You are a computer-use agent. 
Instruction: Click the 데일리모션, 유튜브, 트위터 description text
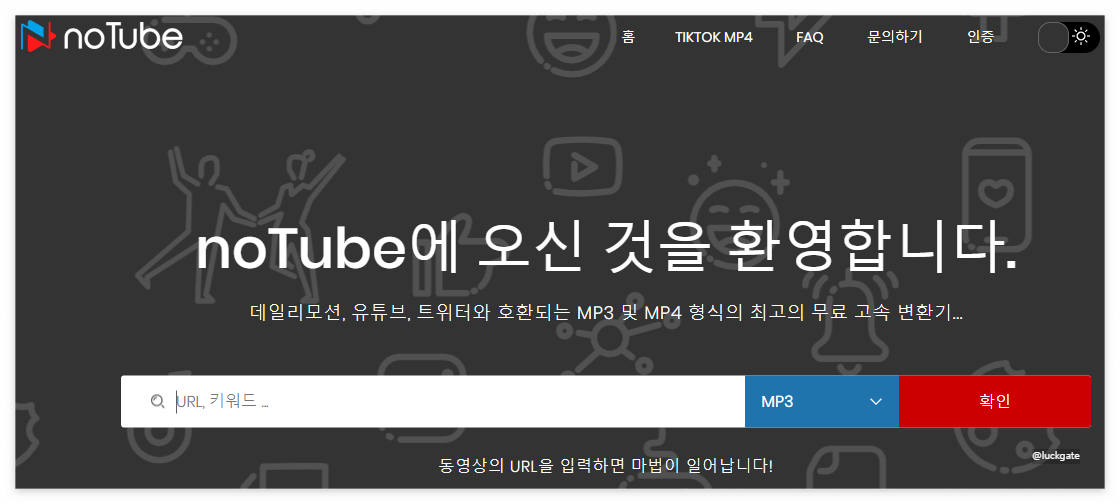click(606, 313)
